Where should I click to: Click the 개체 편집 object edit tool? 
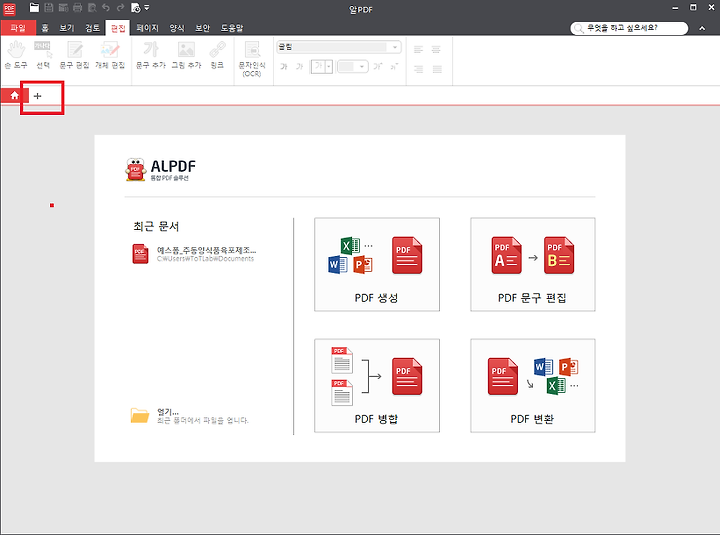point(110,55)
